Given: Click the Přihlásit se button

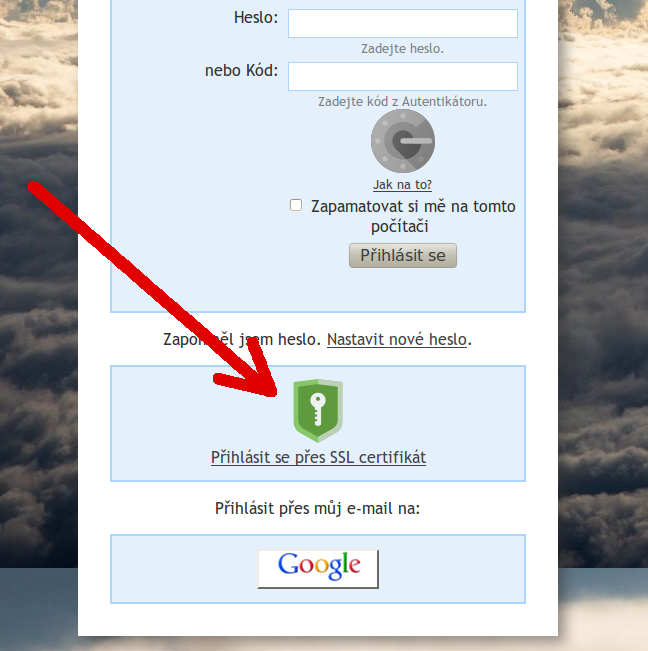Looking at the screenshot, I should tap(403, 255).
